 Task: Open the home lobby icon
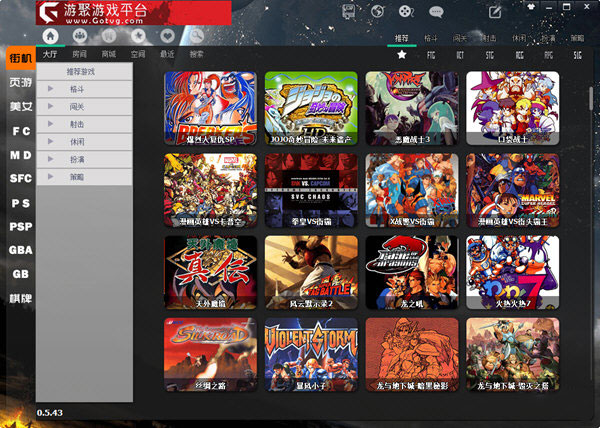tap(51, 36)
